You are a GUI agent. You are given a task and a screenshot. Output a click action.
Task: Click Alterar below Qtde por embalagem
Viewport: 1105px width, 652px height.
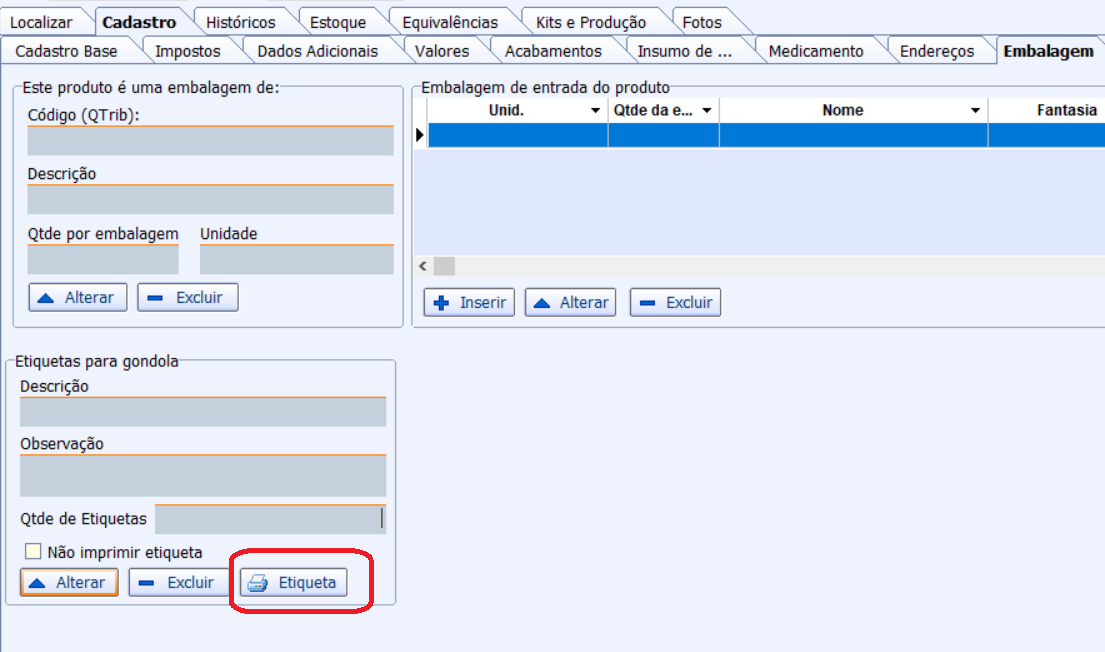pos(78,297)
